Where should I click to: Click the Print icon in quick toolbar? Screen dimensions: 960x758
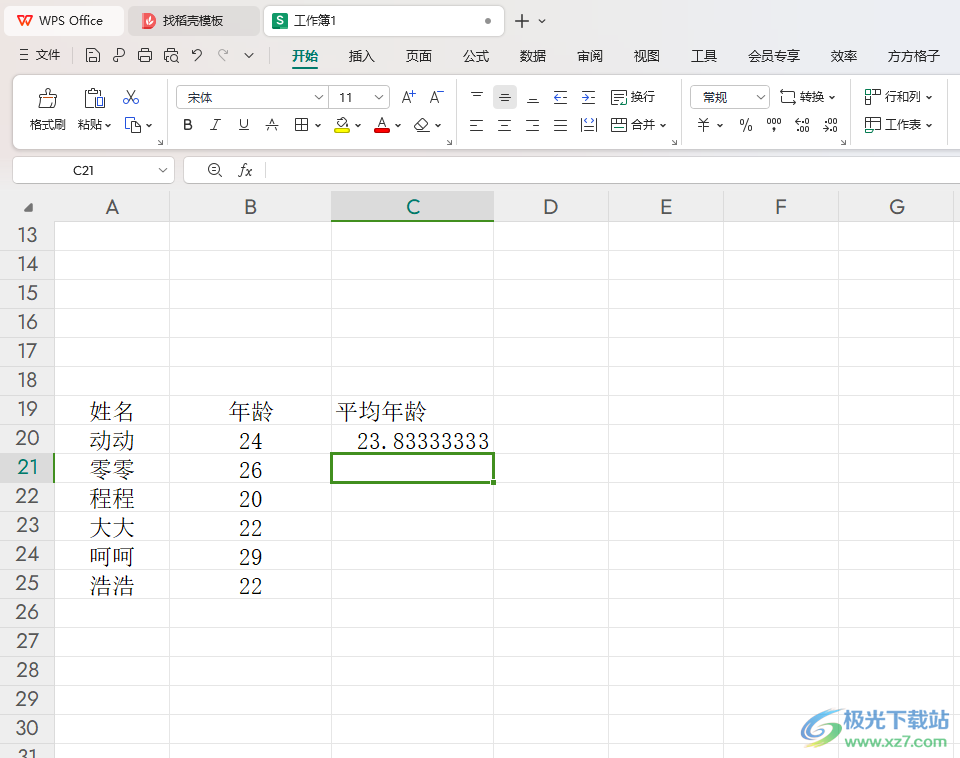[145, 56]
